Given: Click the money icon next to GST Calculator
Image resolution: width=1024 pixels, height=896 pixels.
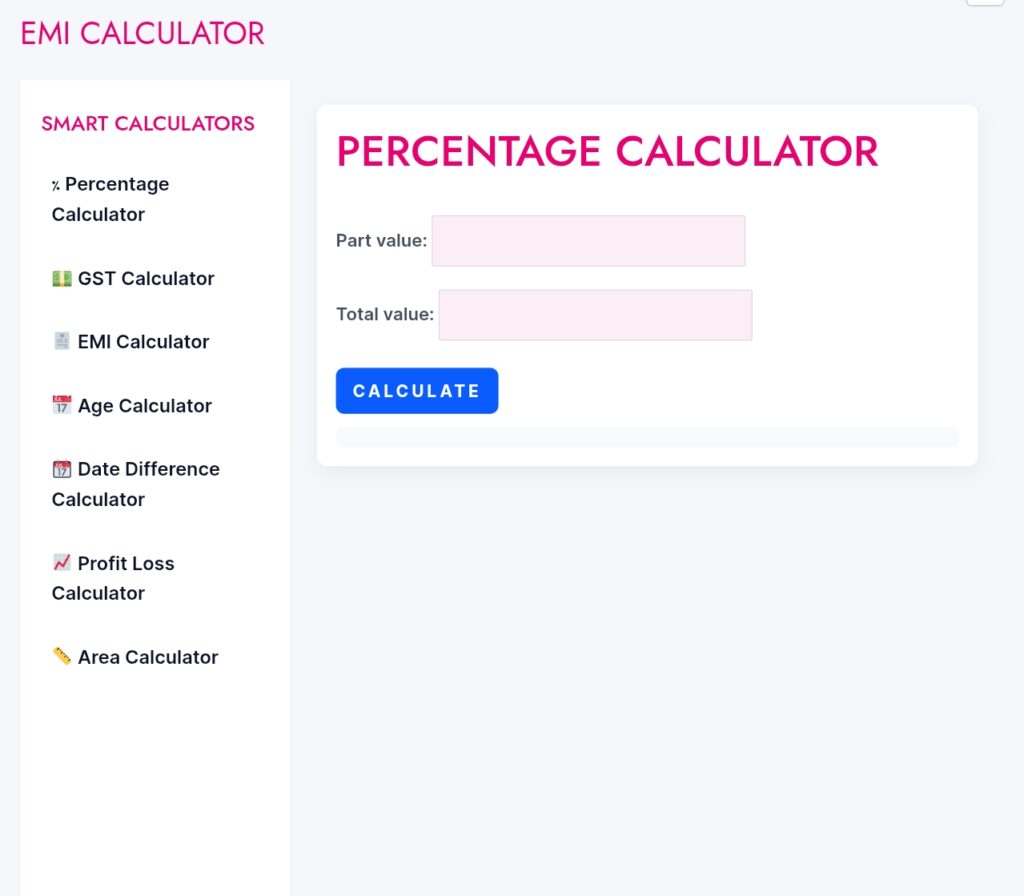Looking at the screenshot, I should [x=61, y=279].
